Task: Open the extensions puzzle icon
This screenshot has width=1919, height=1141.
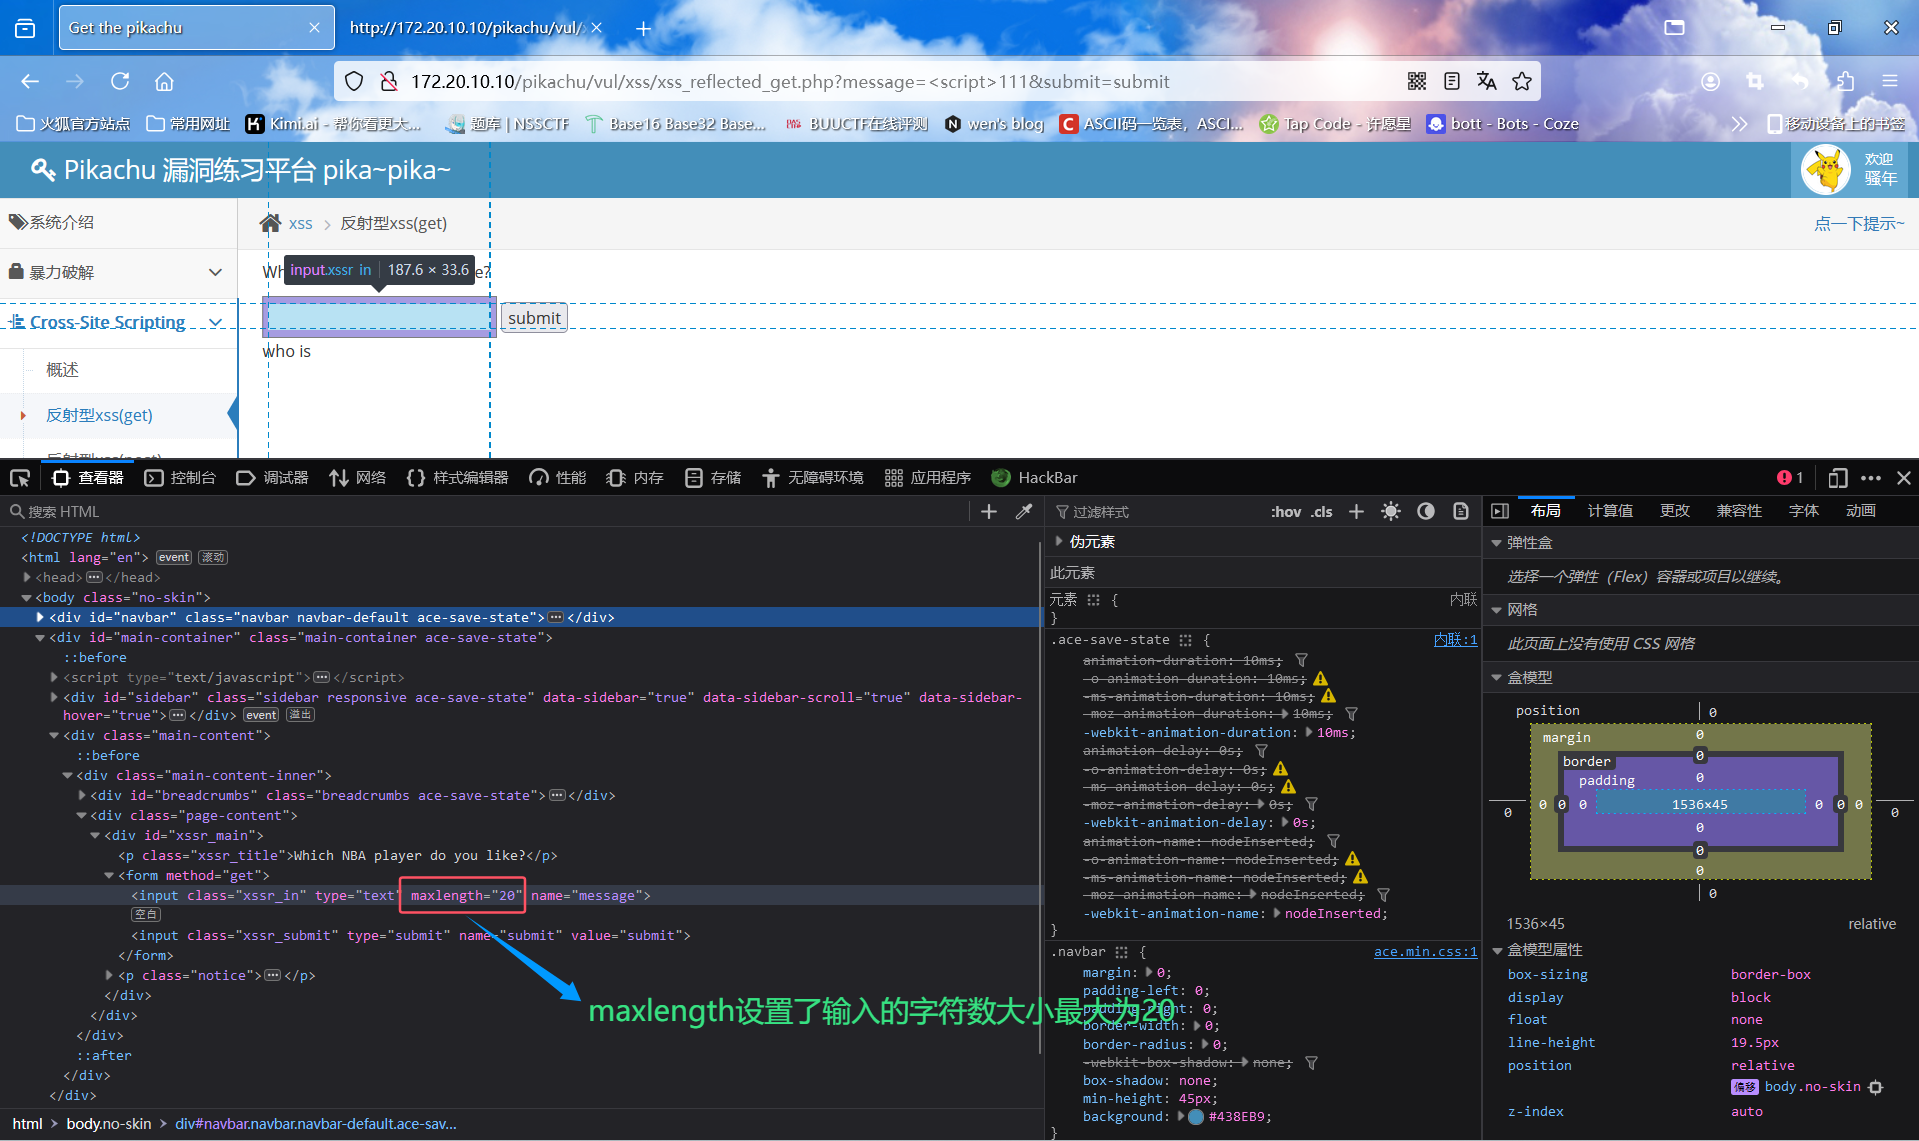Action: point(1845,81)
